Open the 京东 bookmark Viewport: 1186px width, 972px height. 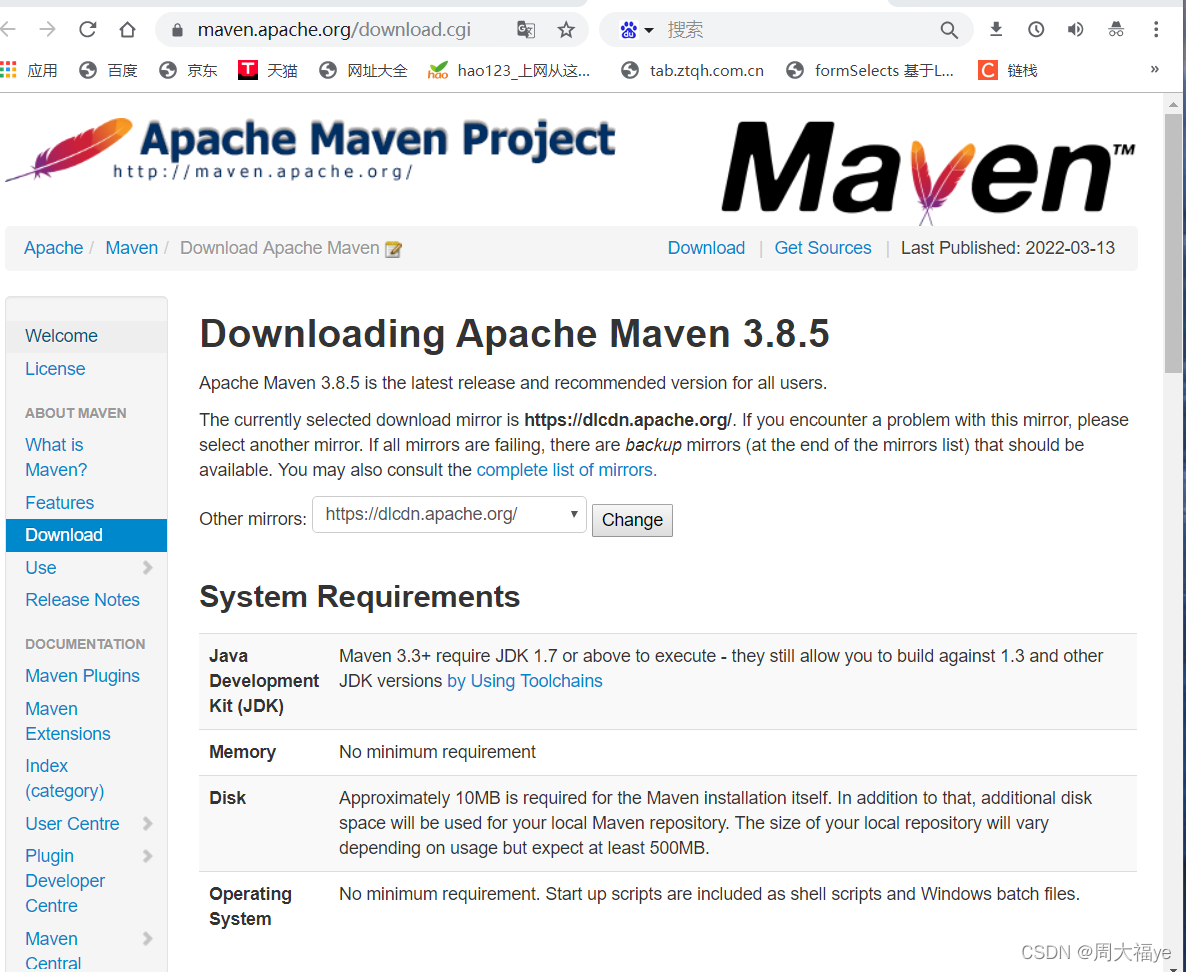(x=188, y=70)
